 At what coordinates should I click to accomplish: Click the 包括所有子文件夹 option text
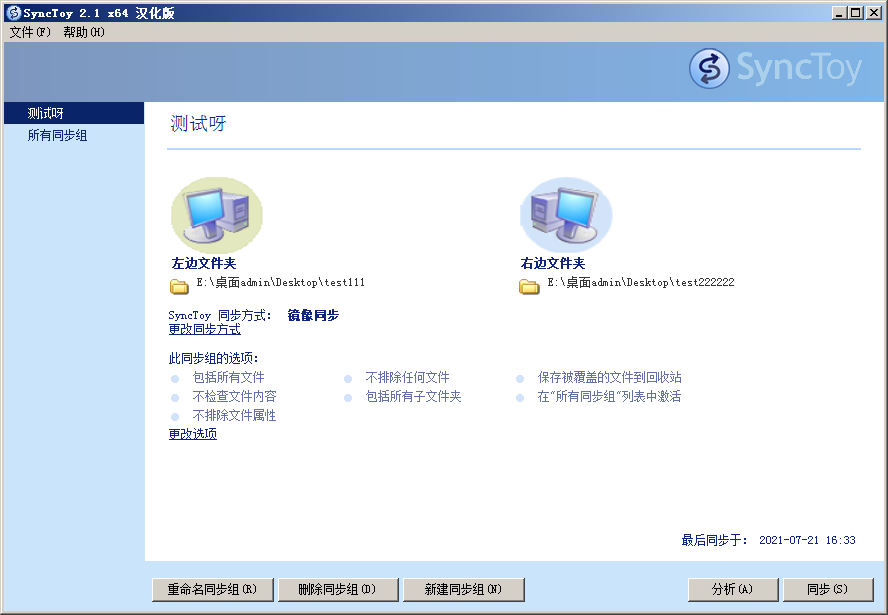tap(413, 396)
